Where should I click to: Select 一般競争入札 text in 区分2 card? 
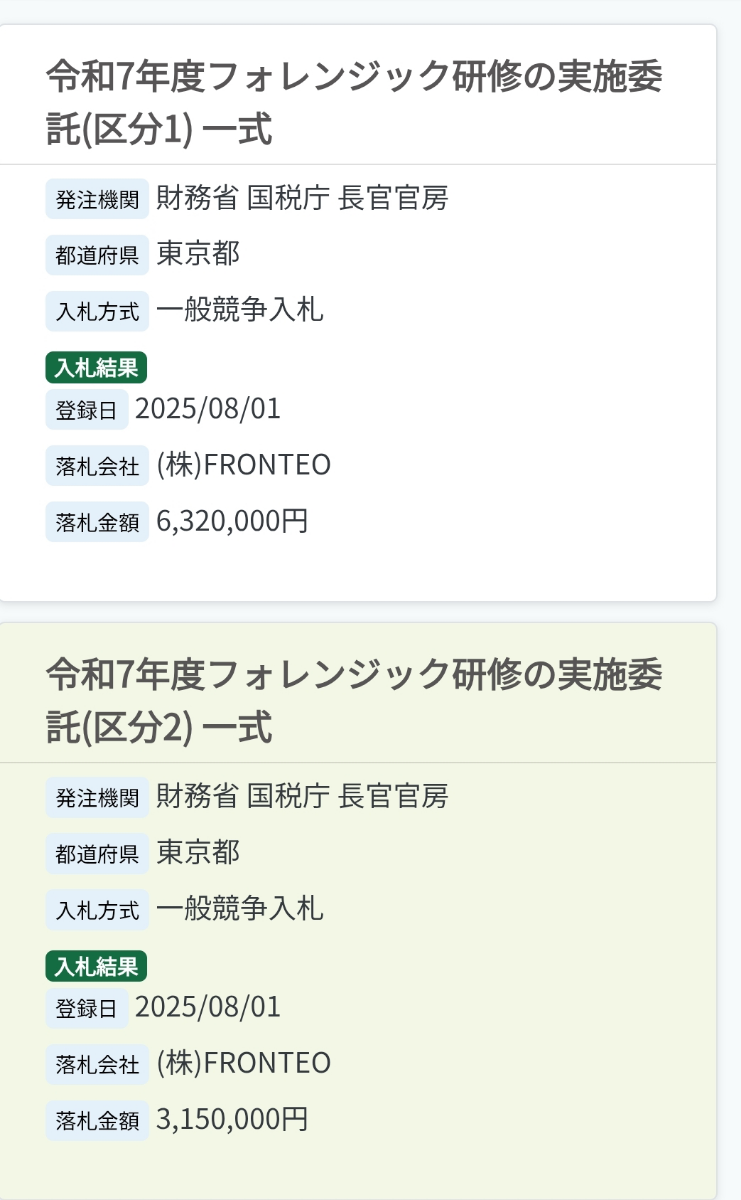(x=240, y=909)
